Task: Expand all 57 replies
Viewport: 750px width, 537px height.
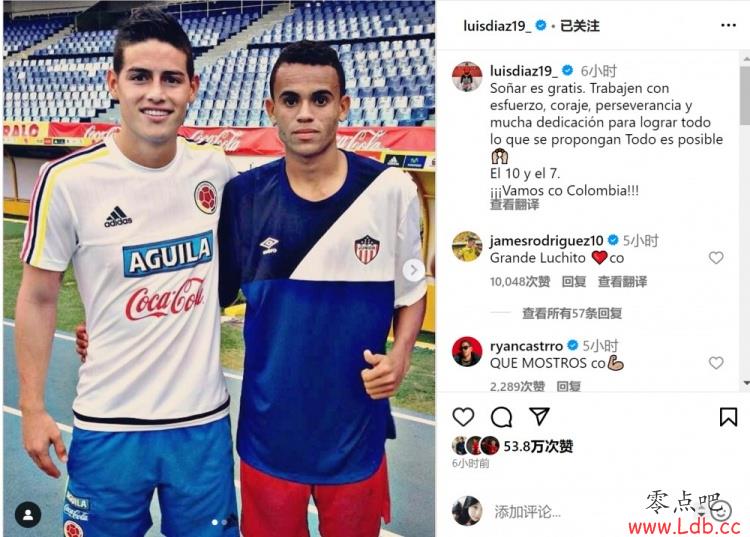Action: pyautogui.click(x=572, y=313)
